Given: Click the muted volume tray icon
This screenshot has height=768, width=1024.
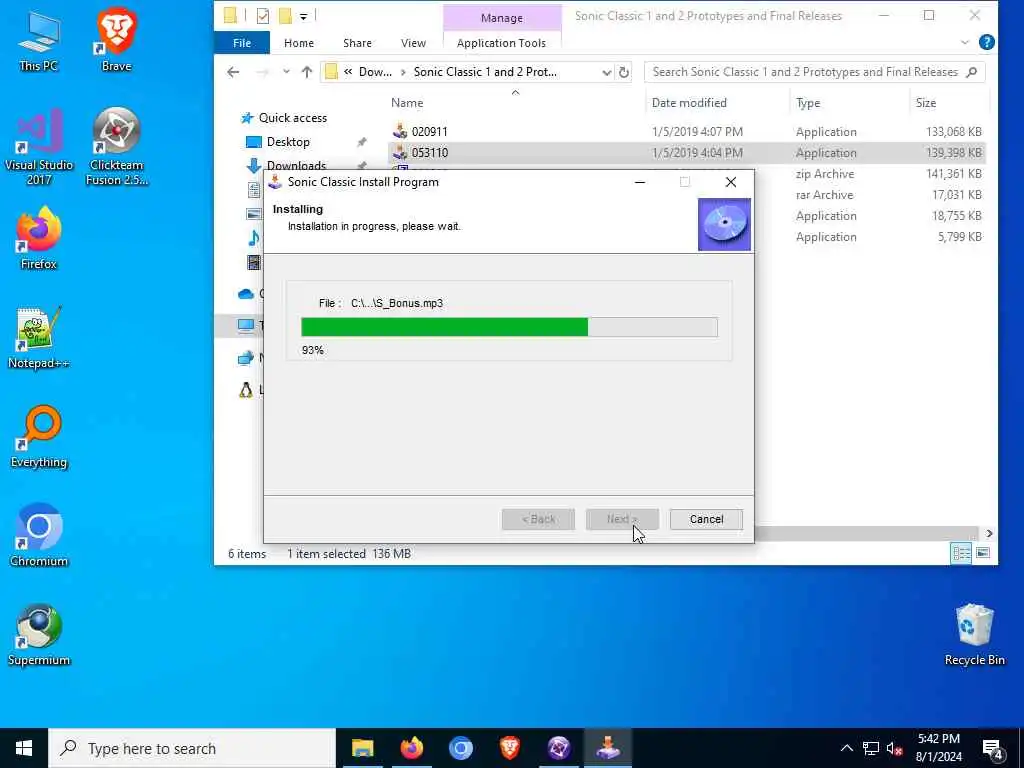Looking at the screenshot, I should point(895,748).
